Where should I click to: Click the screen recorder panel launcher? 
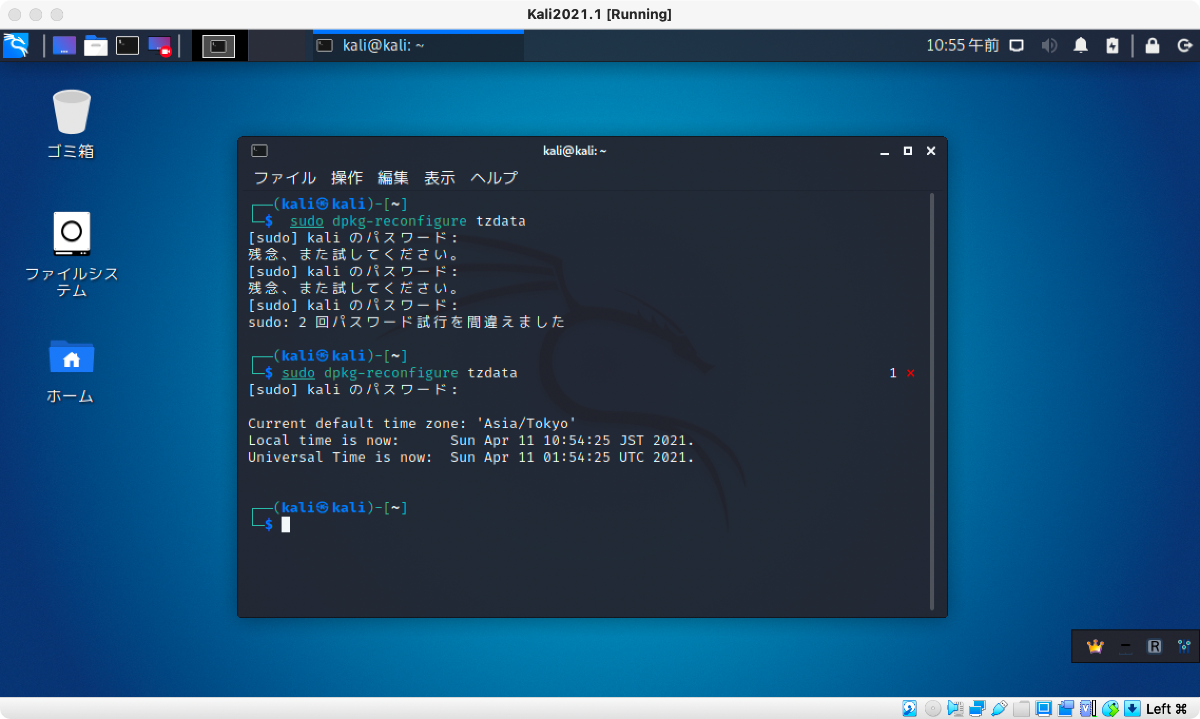(159, 45)
